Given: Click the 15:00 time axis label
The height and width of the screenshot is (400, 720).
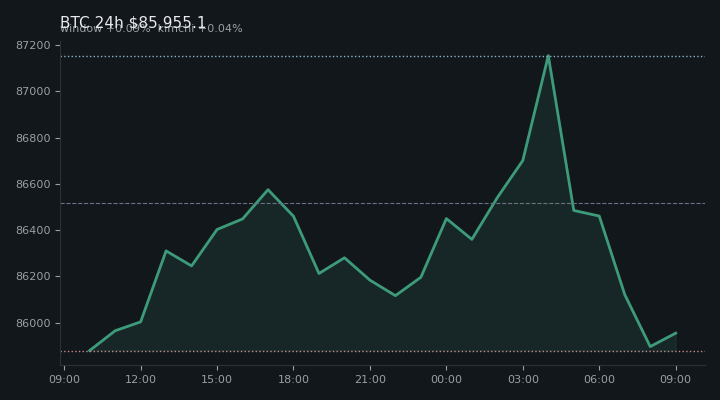Looking at the screenshot, I should coord(217,379).
